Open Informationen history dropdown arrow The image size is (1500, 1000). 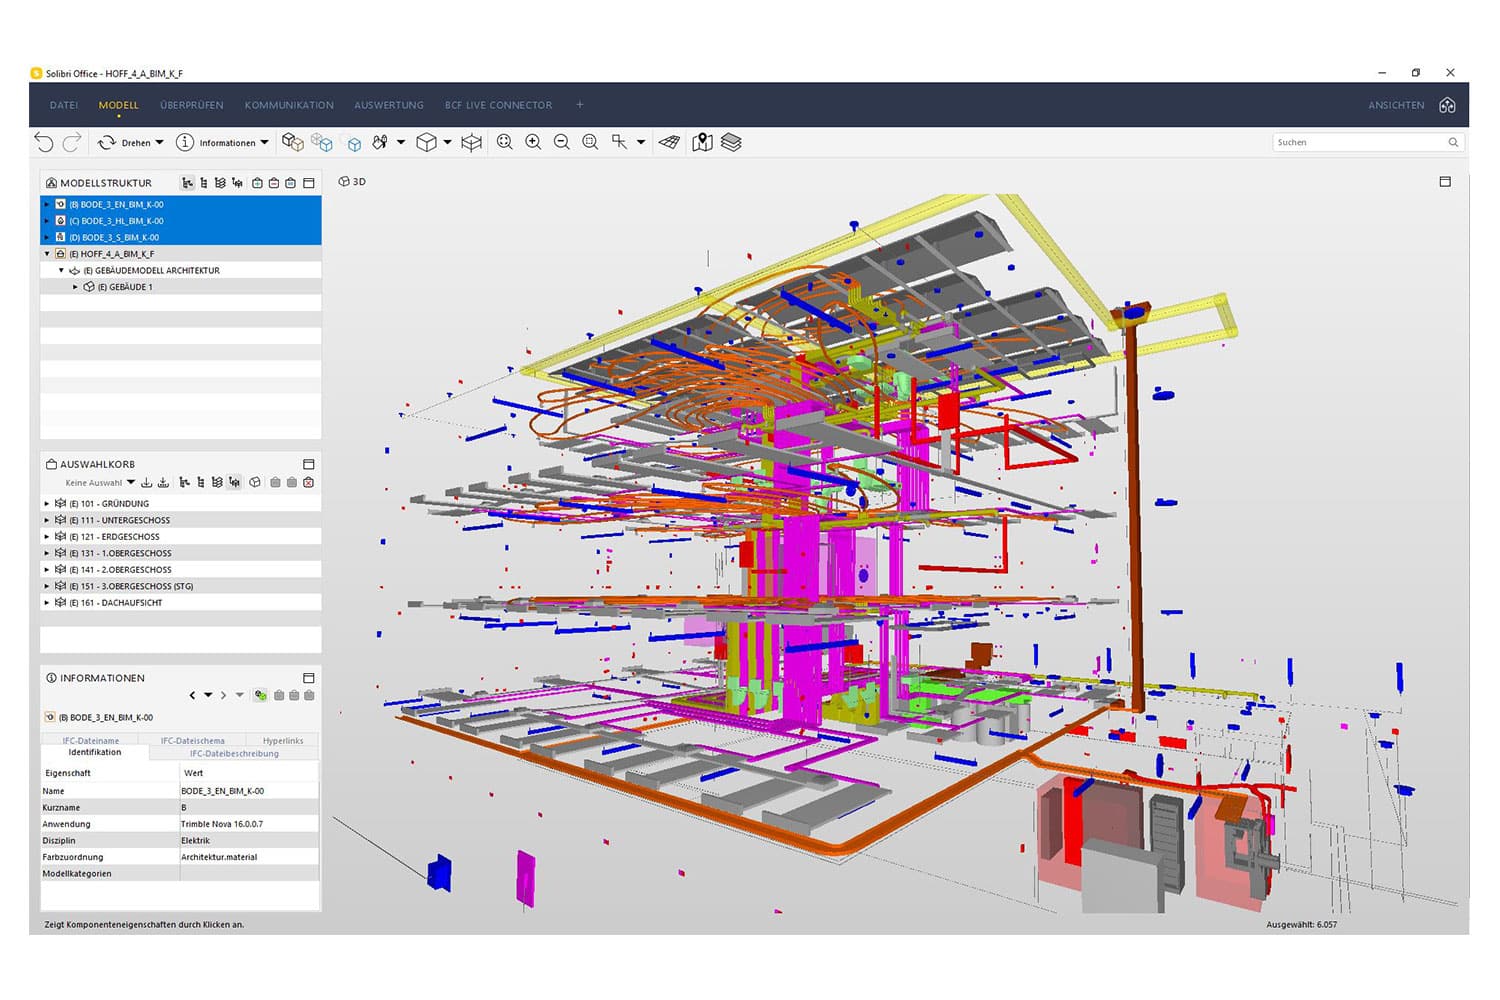208,695
